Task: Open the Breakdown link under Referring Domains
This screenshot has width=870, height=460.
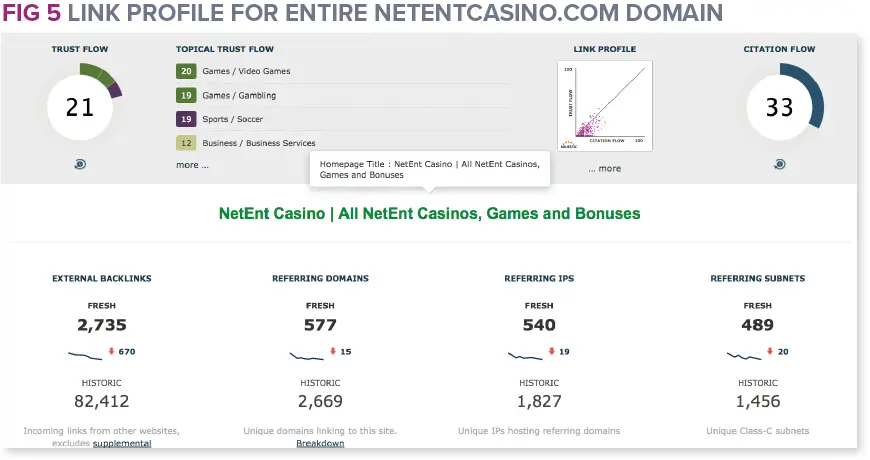Action: click(x=320, y=443)
